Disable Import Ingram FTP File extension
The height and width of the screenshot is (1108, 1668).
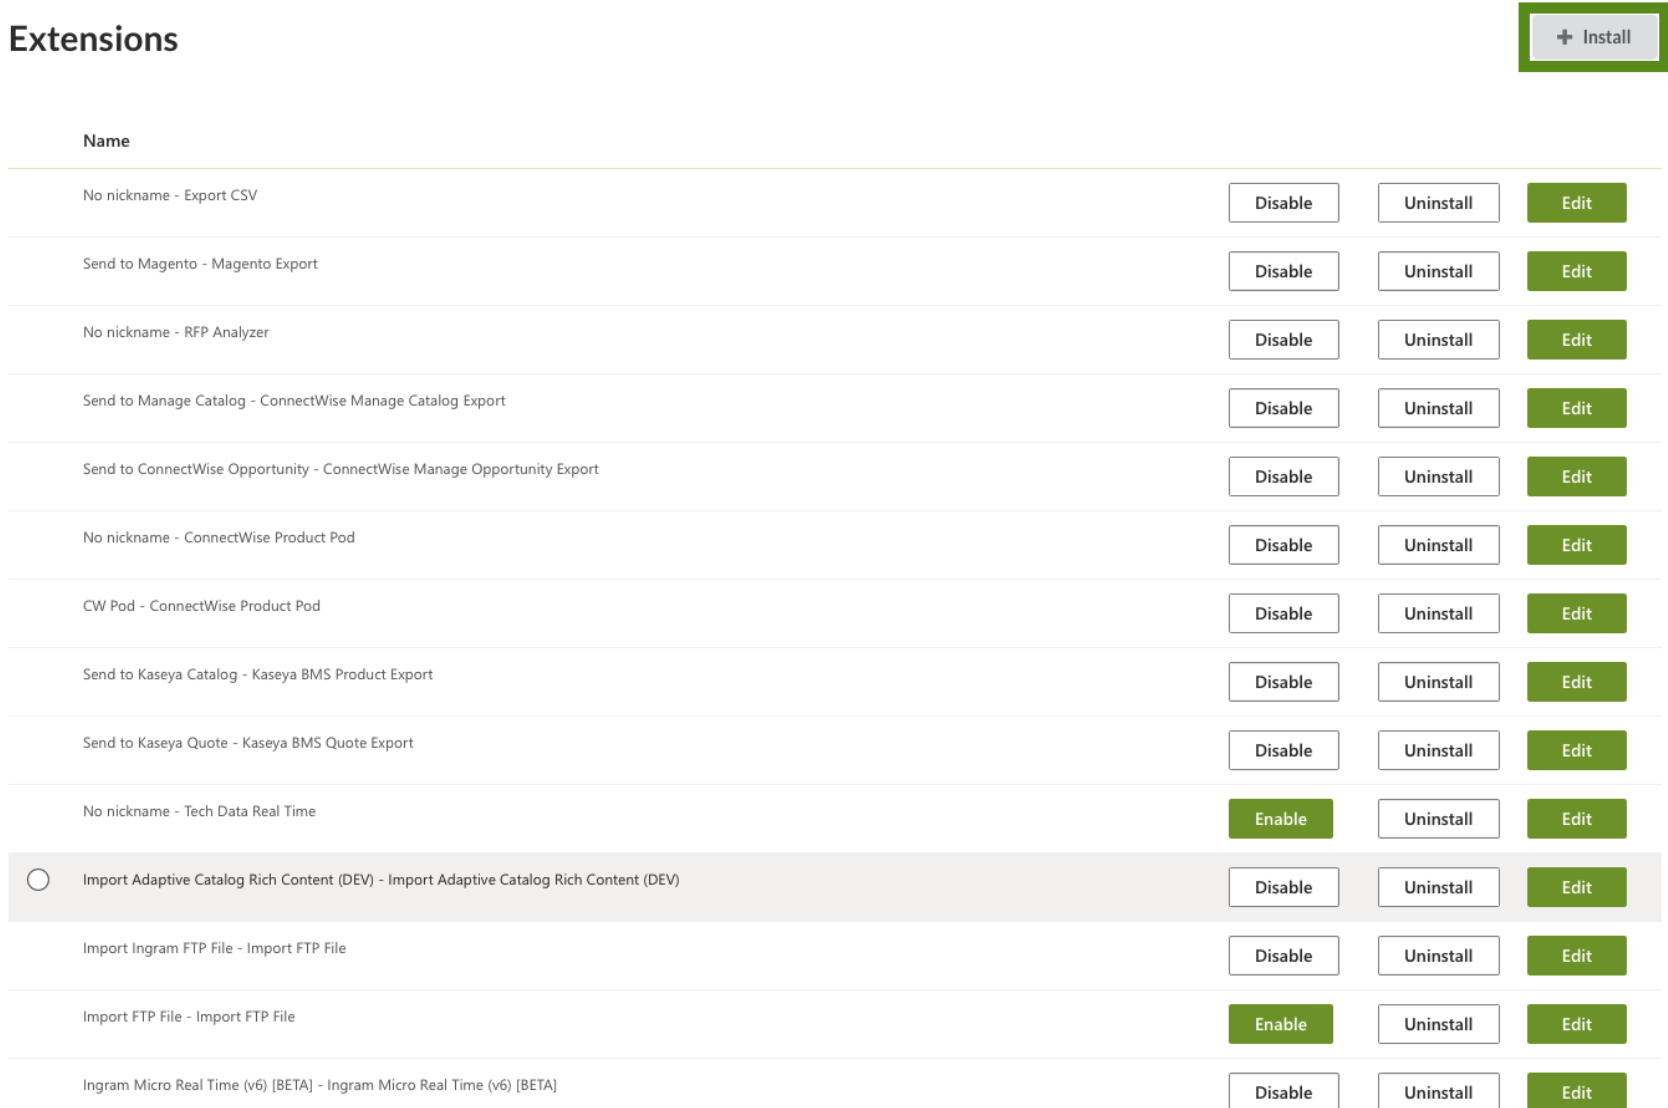tap(1283, 956)
